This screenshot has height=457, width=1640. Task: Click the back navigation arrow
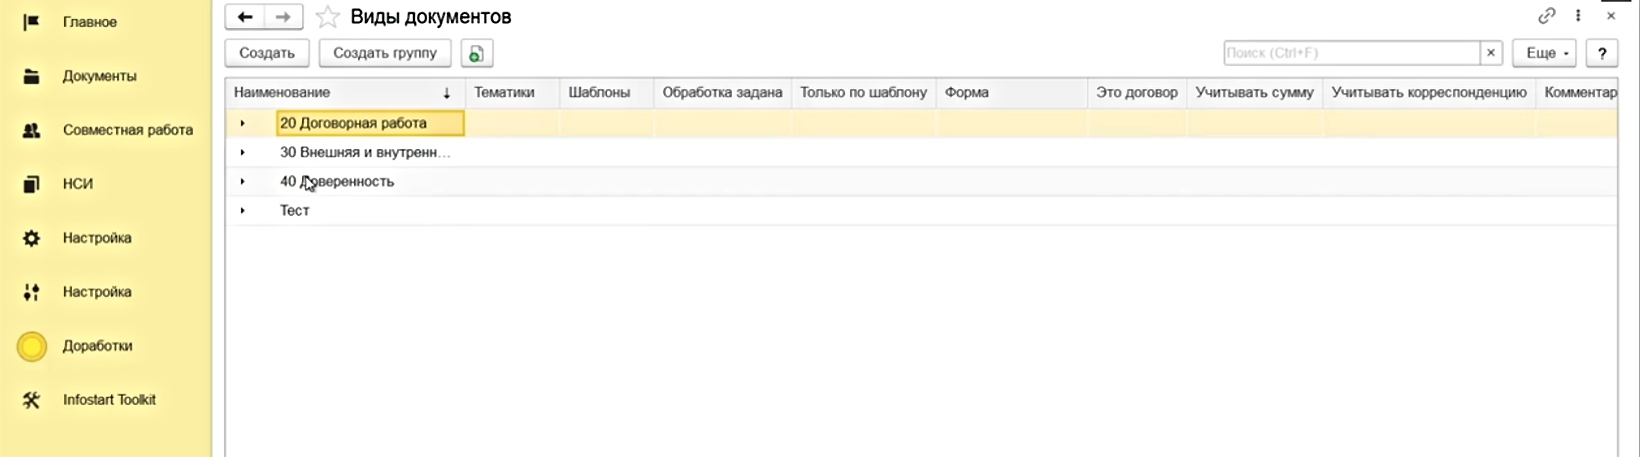(x=245, y=17)
